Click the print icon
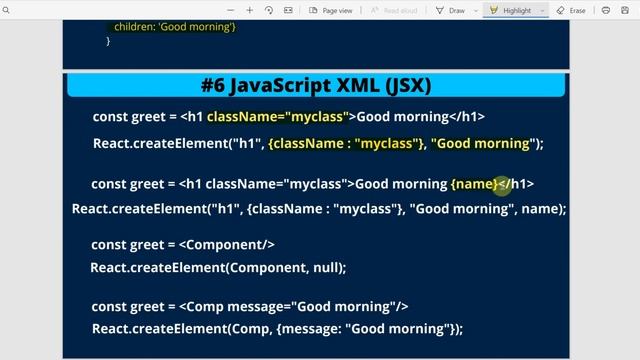The height and width of the screenshot is (360, 640). coord(606,10)
